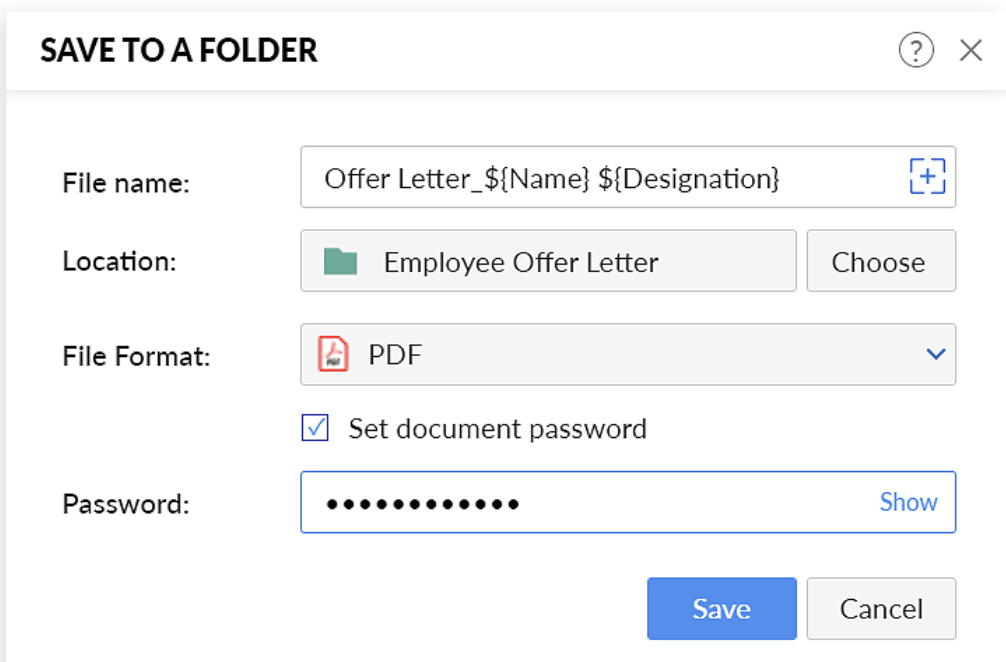Open help via the question mark icon
This screenshot has width=1006, height=662.
(916, 50)
